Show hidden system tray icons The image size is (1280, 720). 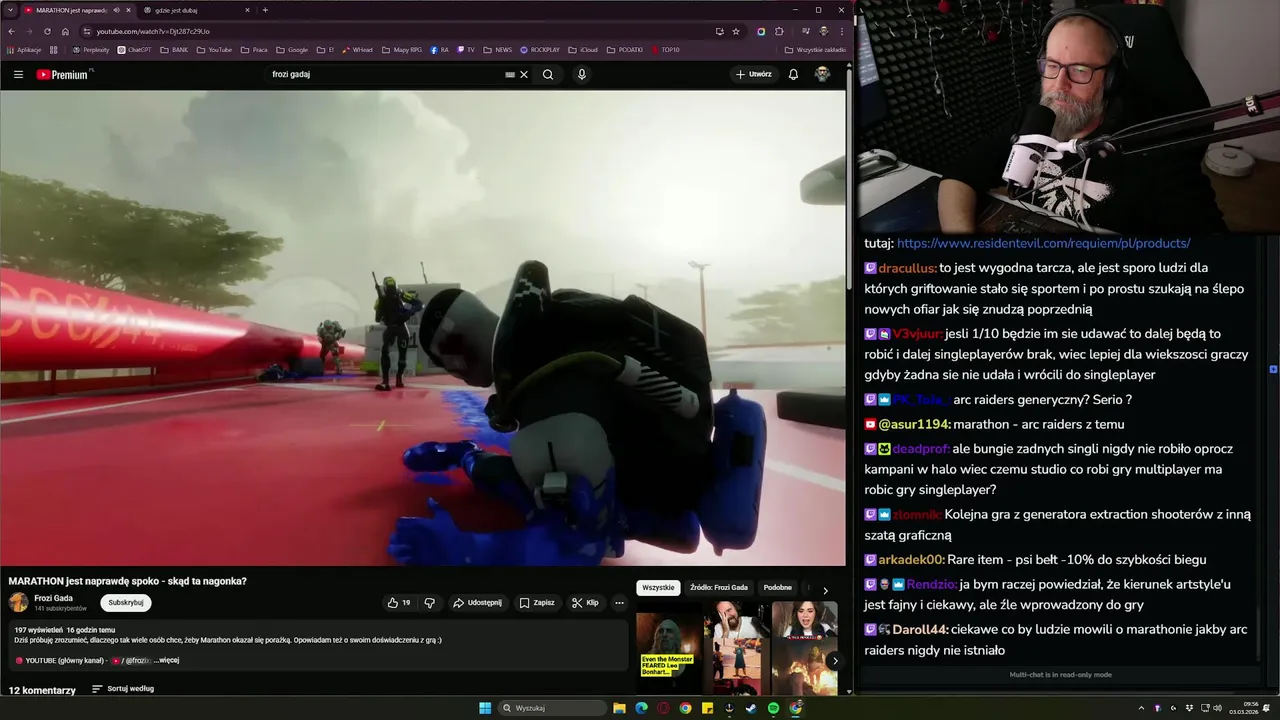(x=1141, y=708)
